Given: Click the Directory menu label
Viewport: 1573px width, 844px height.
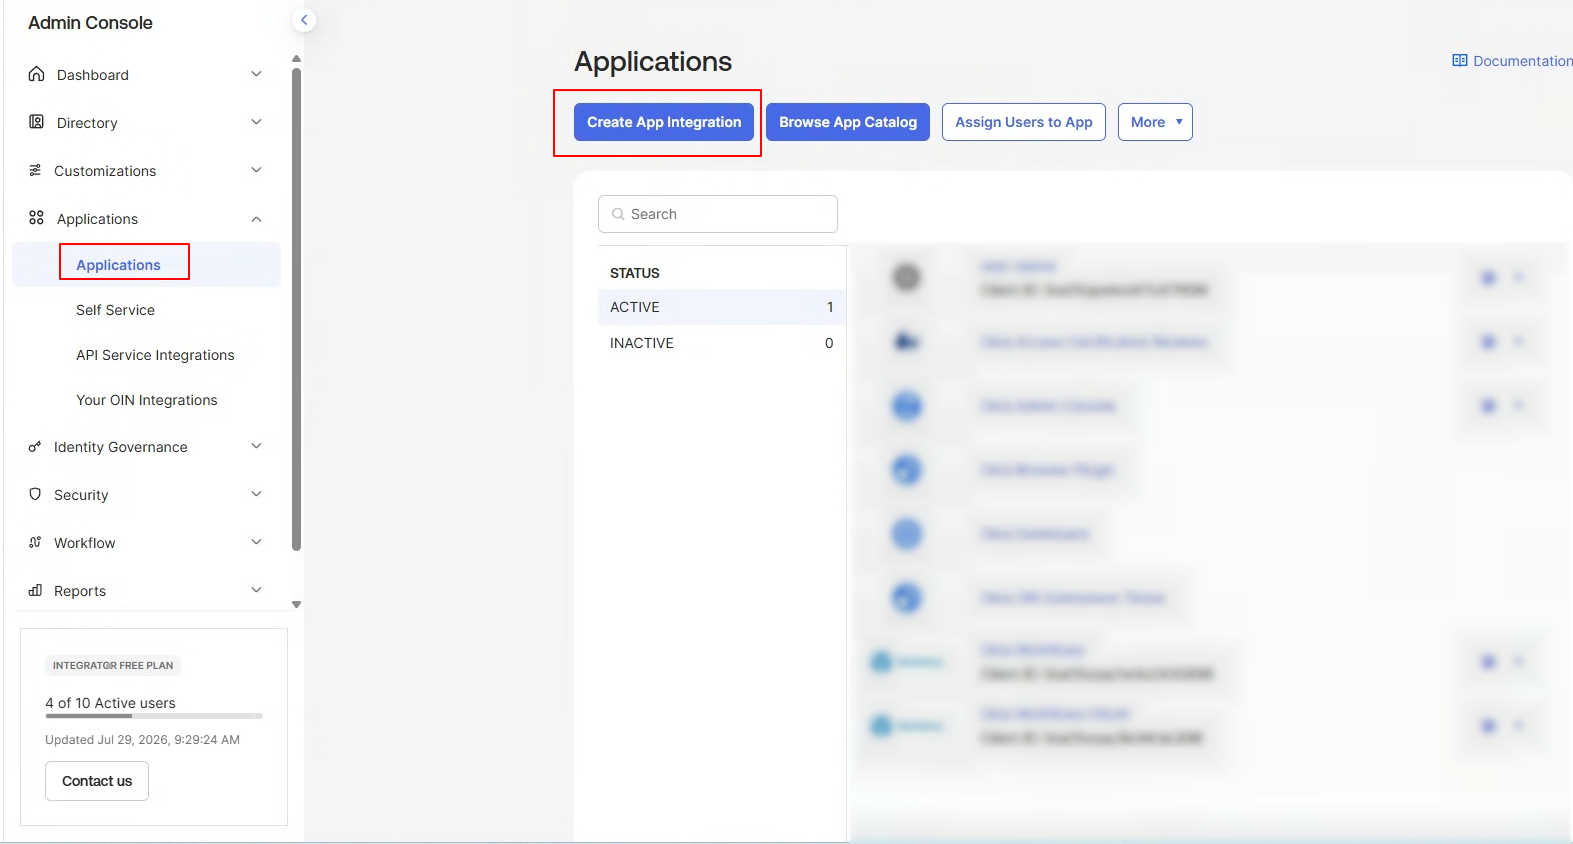Looking at the screenshot, I should [87, 123].
